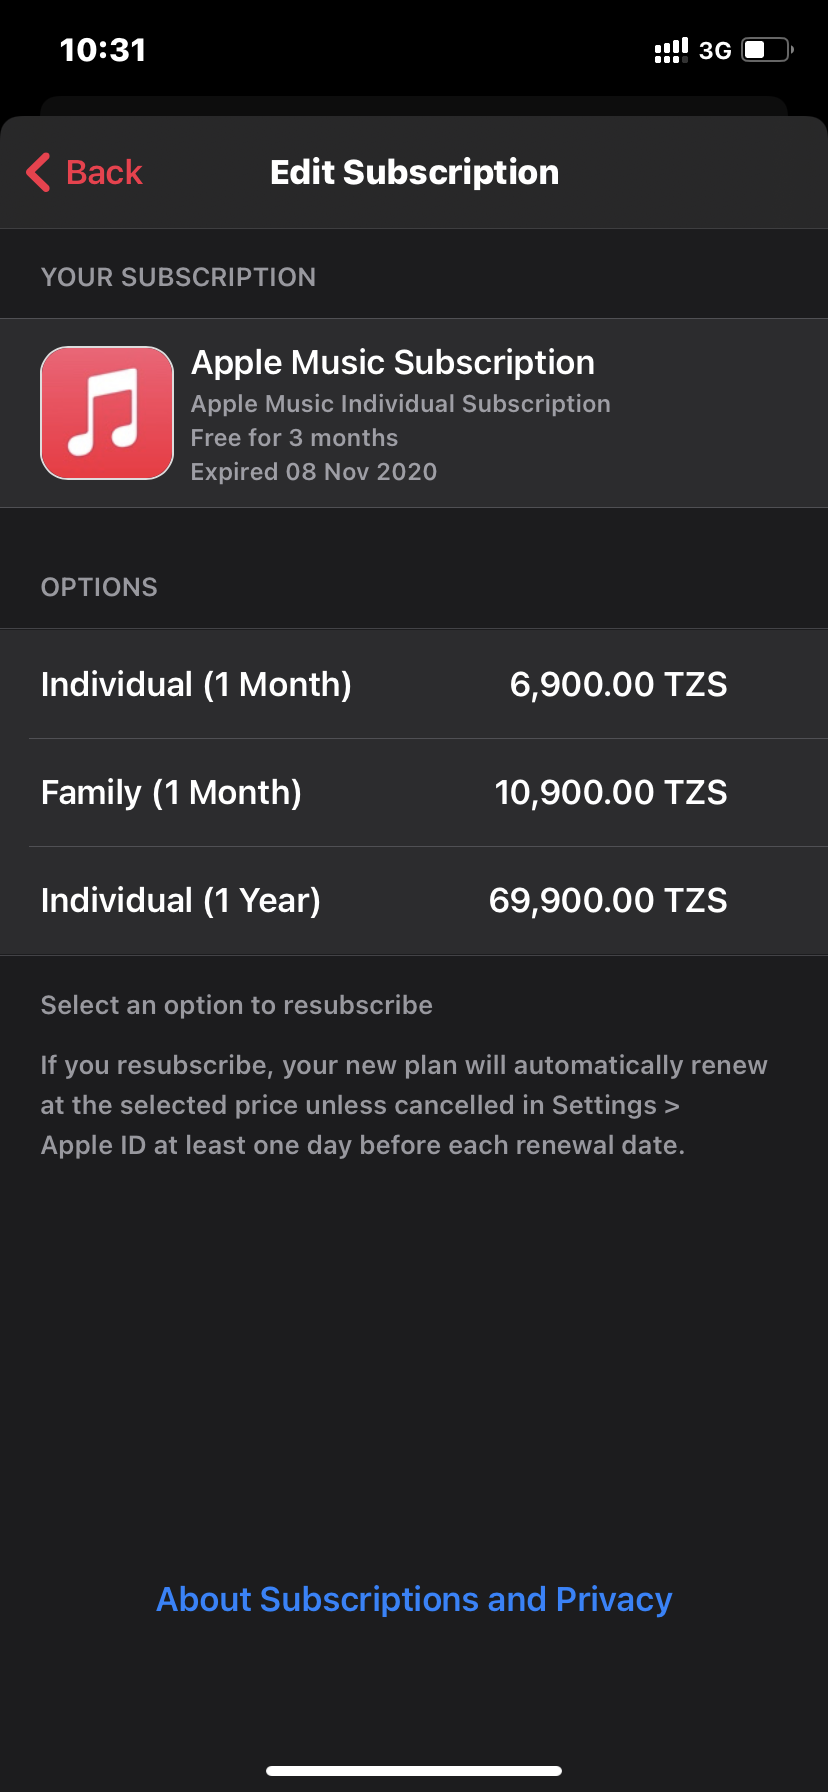Tap the red Back chevron arrow
Screen dimensions: 828x1792
pos(38,172)
